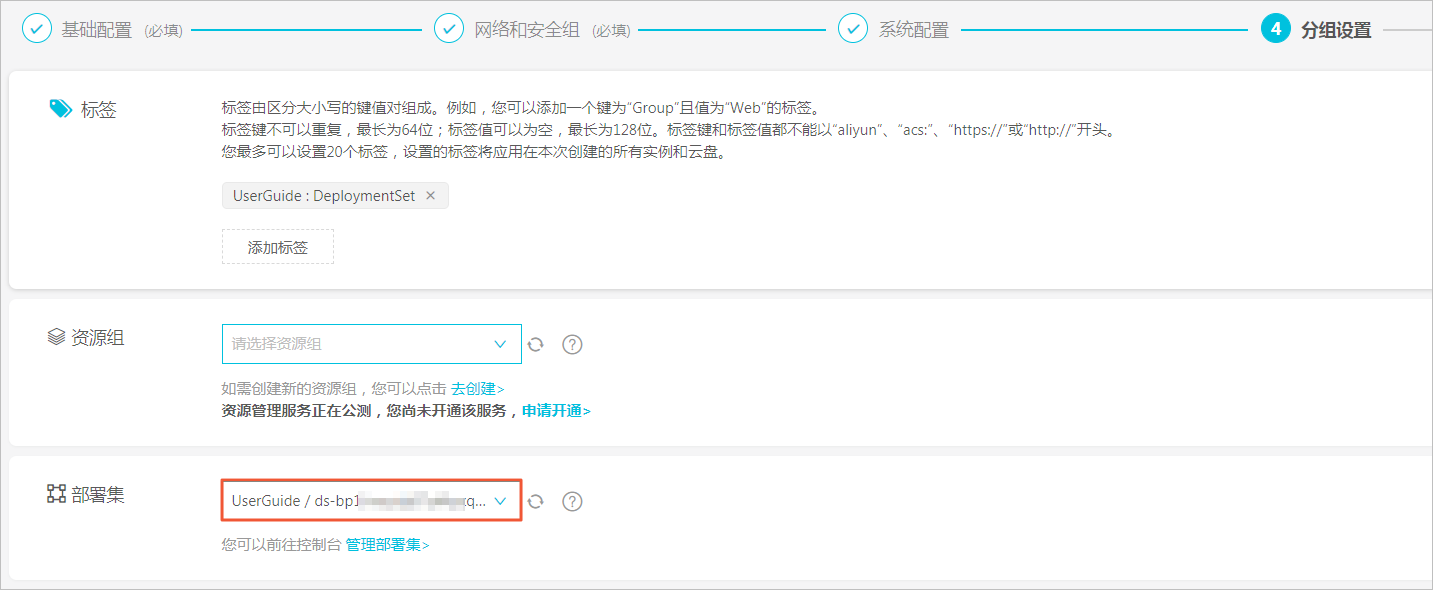Open the 基础配置 step in wizard

[97, 30]
